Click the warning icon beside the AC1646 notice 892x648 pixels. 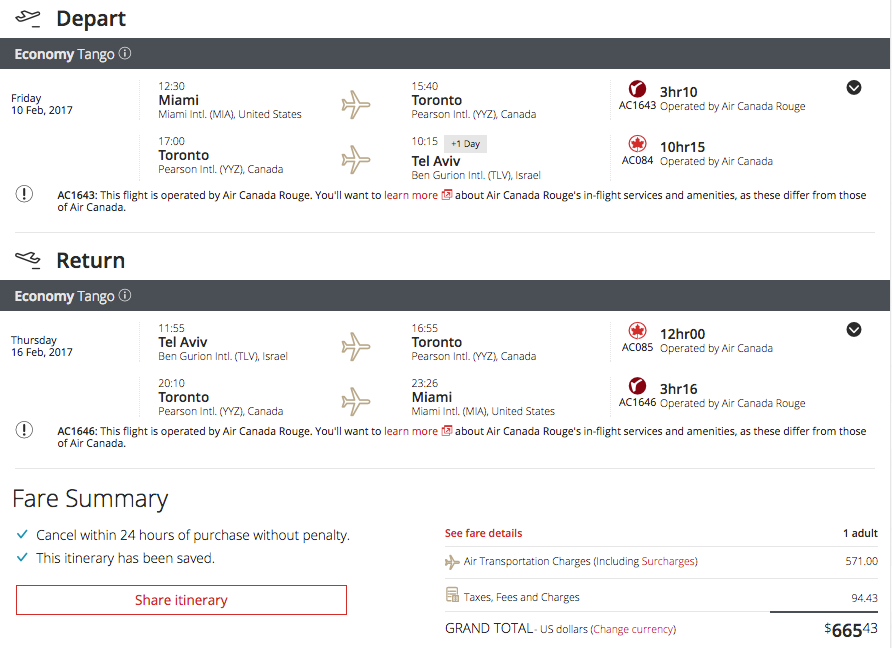tap(24, 430)
